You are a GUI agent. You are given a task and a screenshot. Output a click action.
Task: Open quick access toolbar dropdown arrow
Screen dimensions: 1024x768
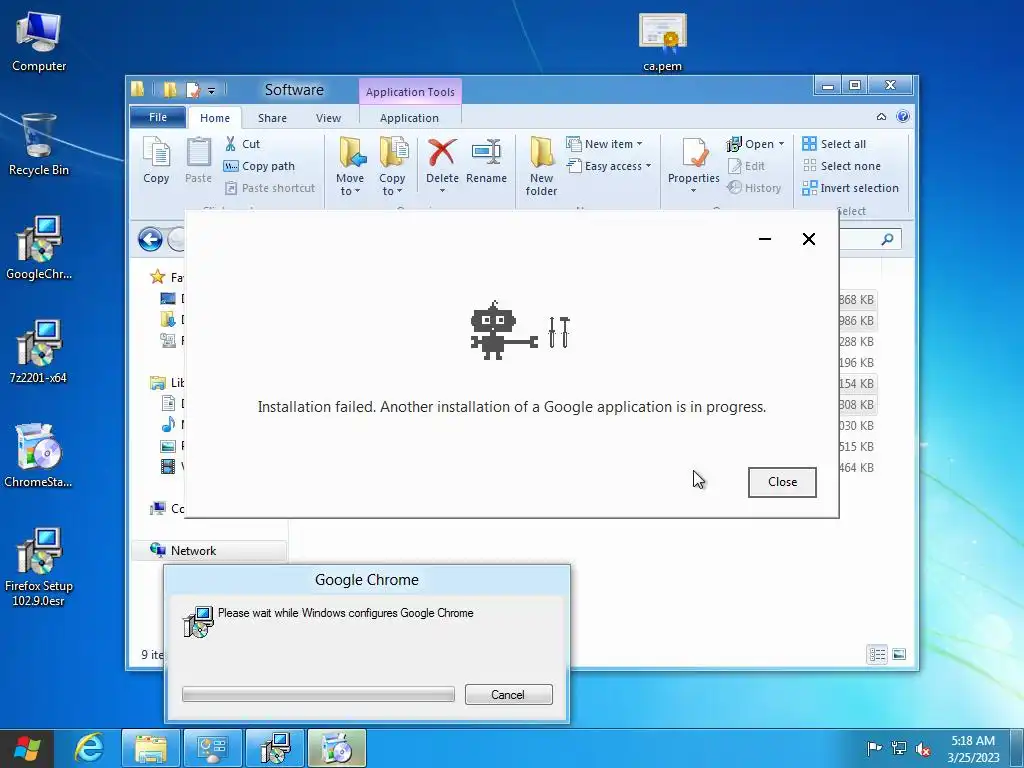(212, 91)
